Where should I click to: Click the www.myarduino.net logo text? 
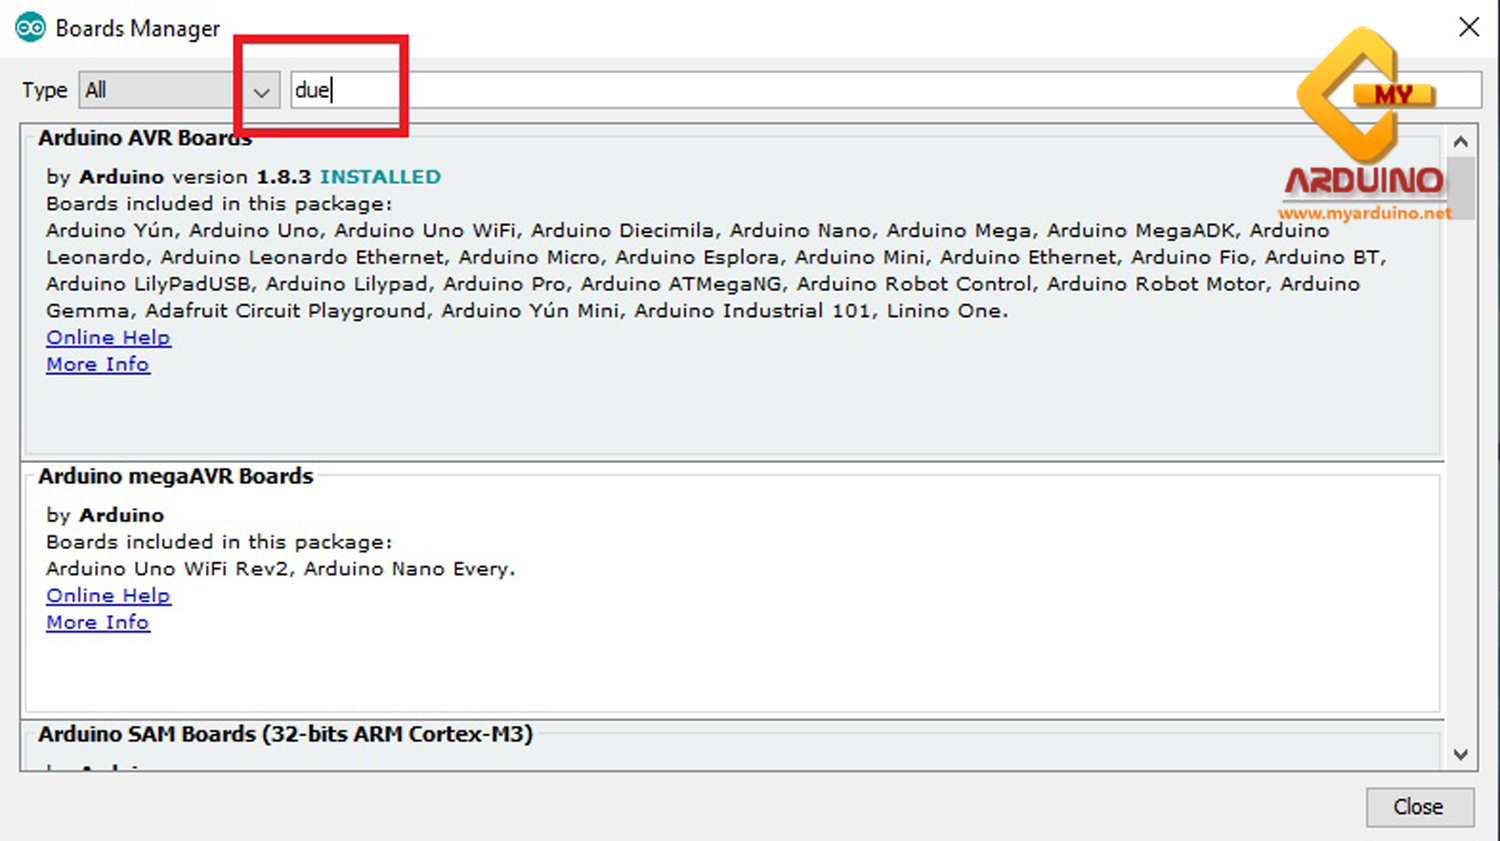[x=1364, y=214]
